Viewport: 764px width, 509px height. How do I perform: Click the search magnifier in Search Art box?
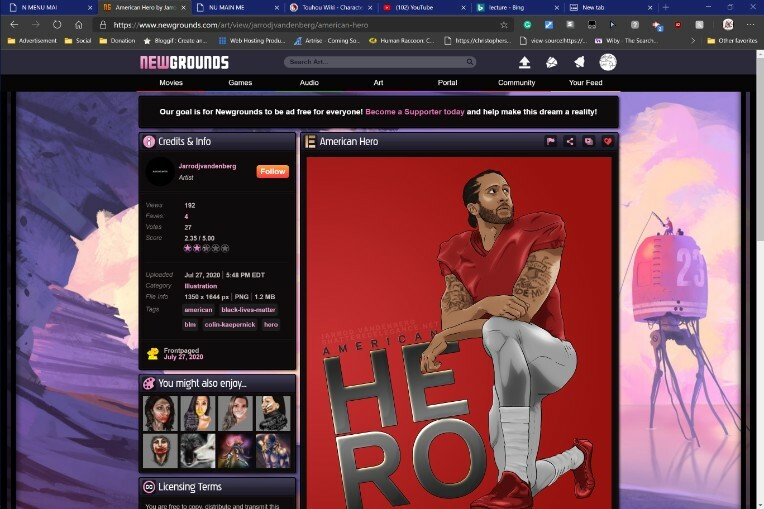(x=470, y=62)
